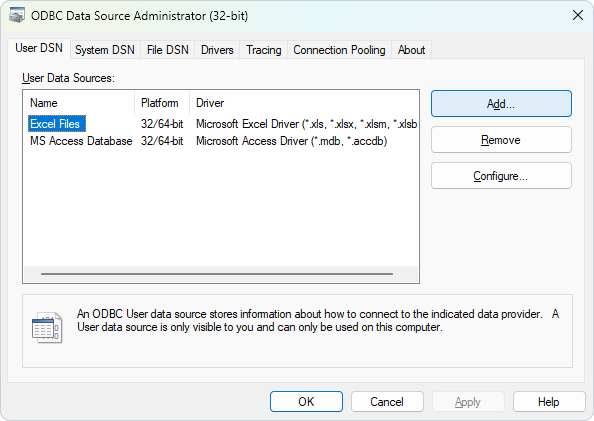This screenshot has width=594, height=421.
Task: Show the About tab
Action: [x=411, y=50]
